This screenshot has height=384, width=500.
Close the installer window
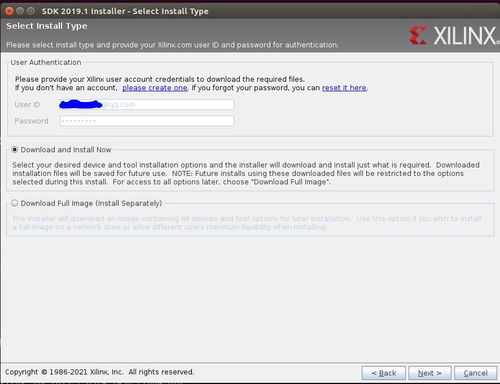tap(9, 11)
